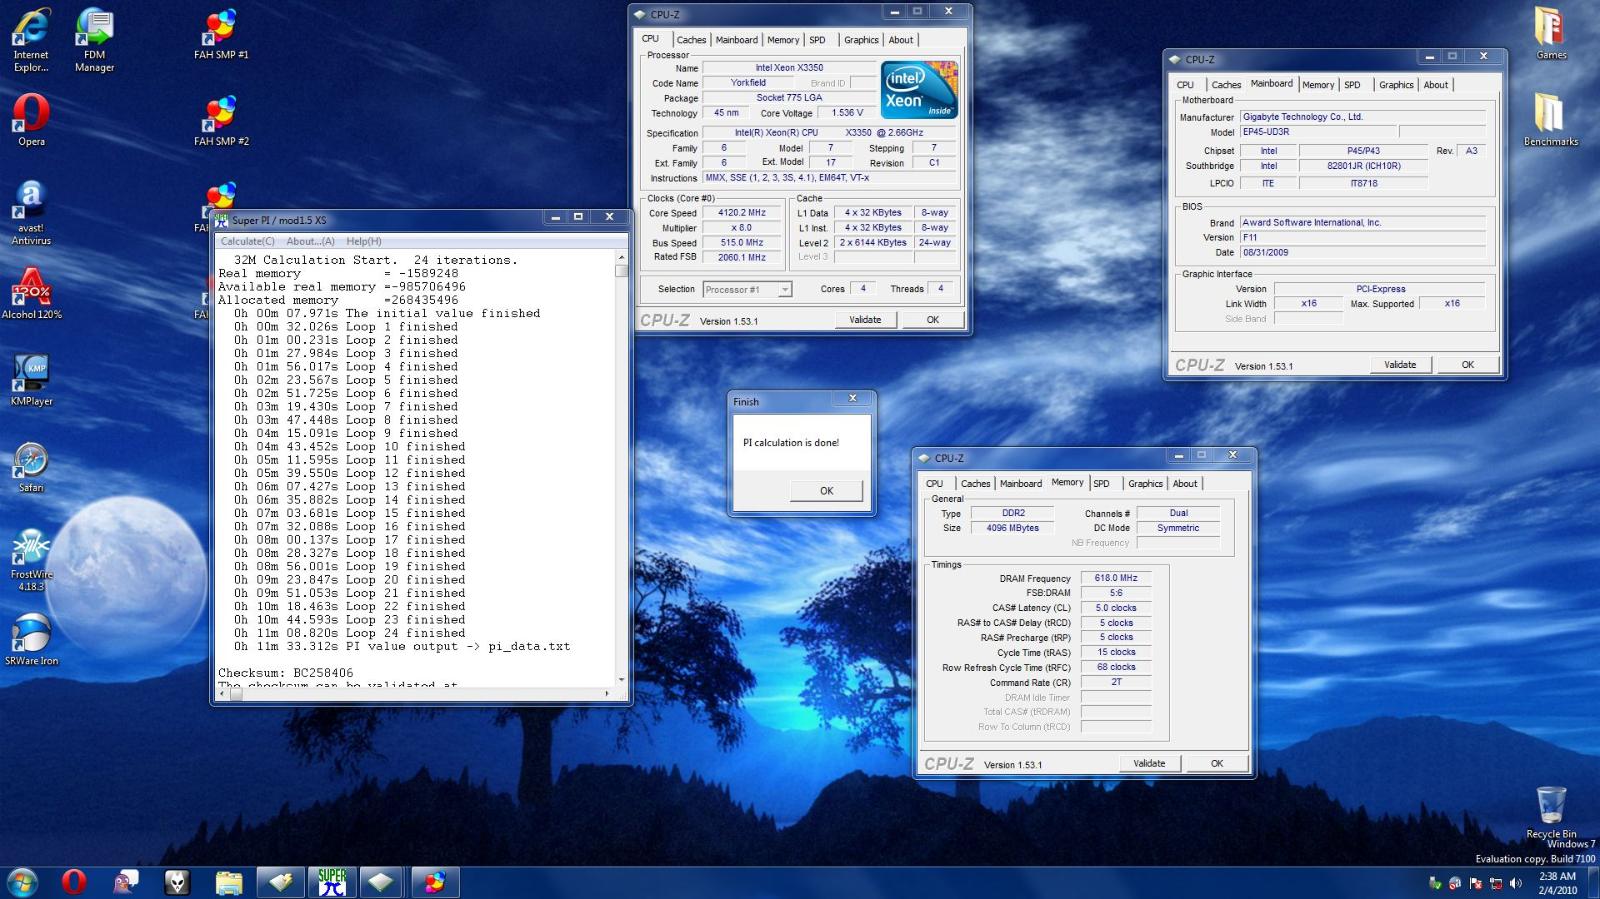Open the Windows Start menu orb
The image size is (1600, 899).
point(22,882)
